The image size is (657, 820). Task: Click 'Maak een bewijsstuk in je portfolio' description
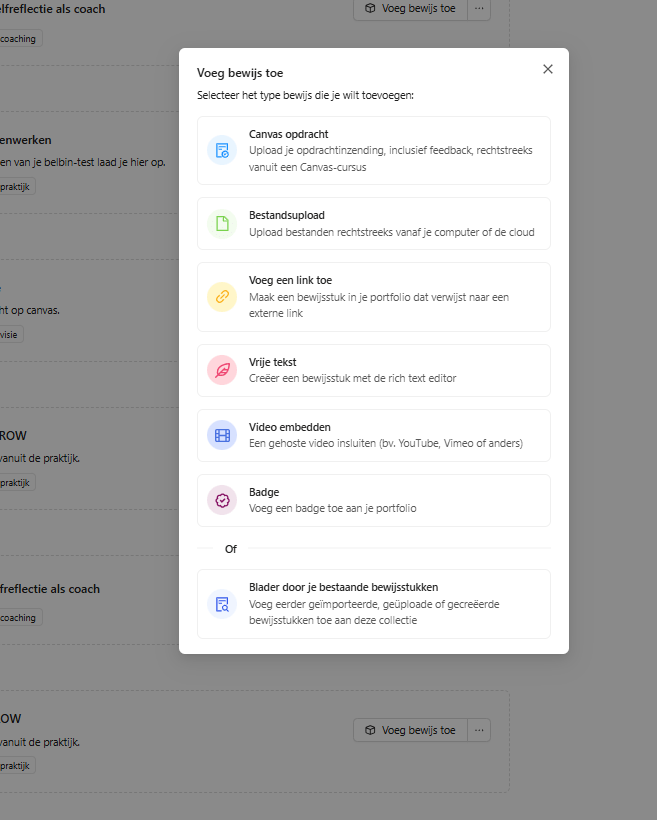pyautogui.click(x=379, y=305)
